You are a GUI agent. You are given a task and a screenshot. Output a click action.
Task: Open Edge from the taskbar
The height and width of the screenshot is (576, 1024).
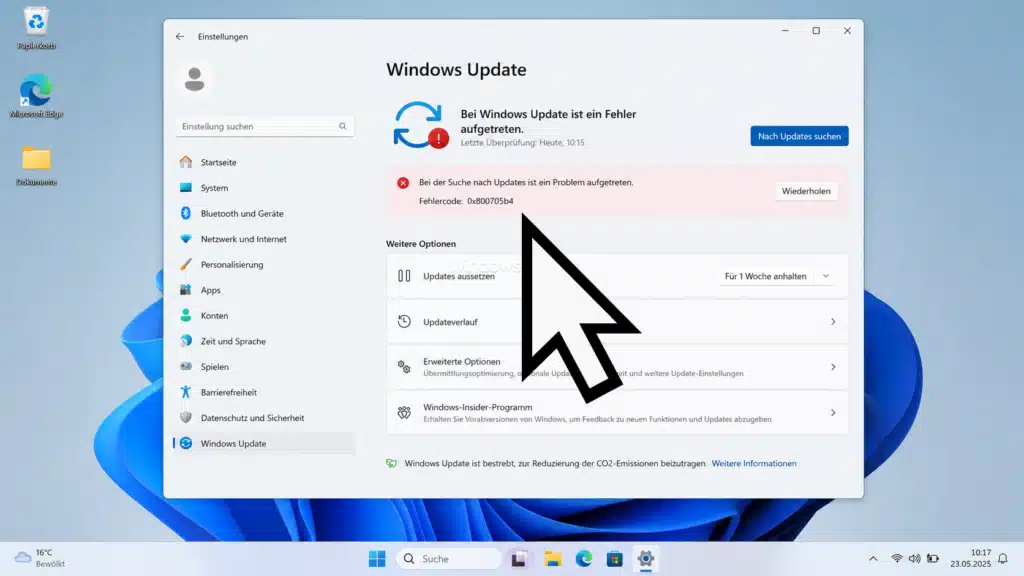pos(583,559)
